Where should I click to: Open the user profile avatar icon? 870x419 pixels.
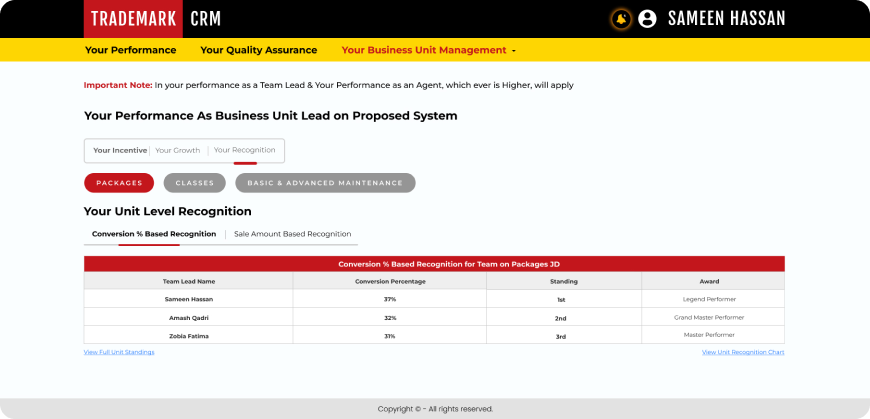click(x=647, y=19)
